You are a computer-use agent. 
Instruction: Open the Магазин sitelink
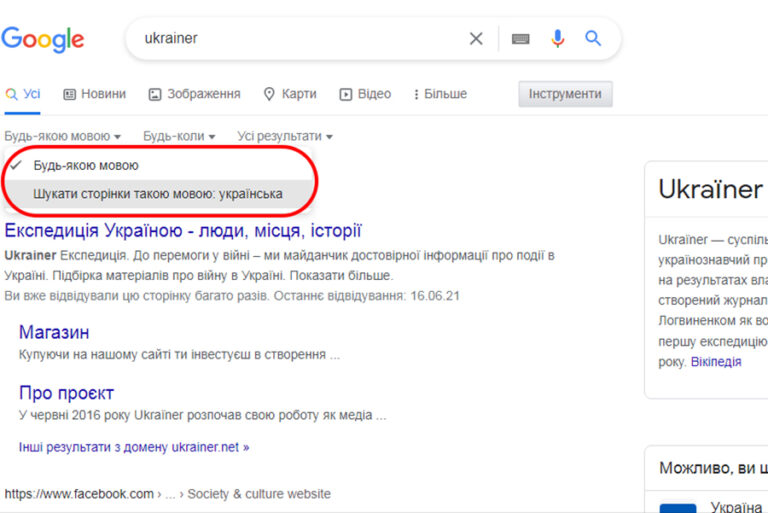54,333
